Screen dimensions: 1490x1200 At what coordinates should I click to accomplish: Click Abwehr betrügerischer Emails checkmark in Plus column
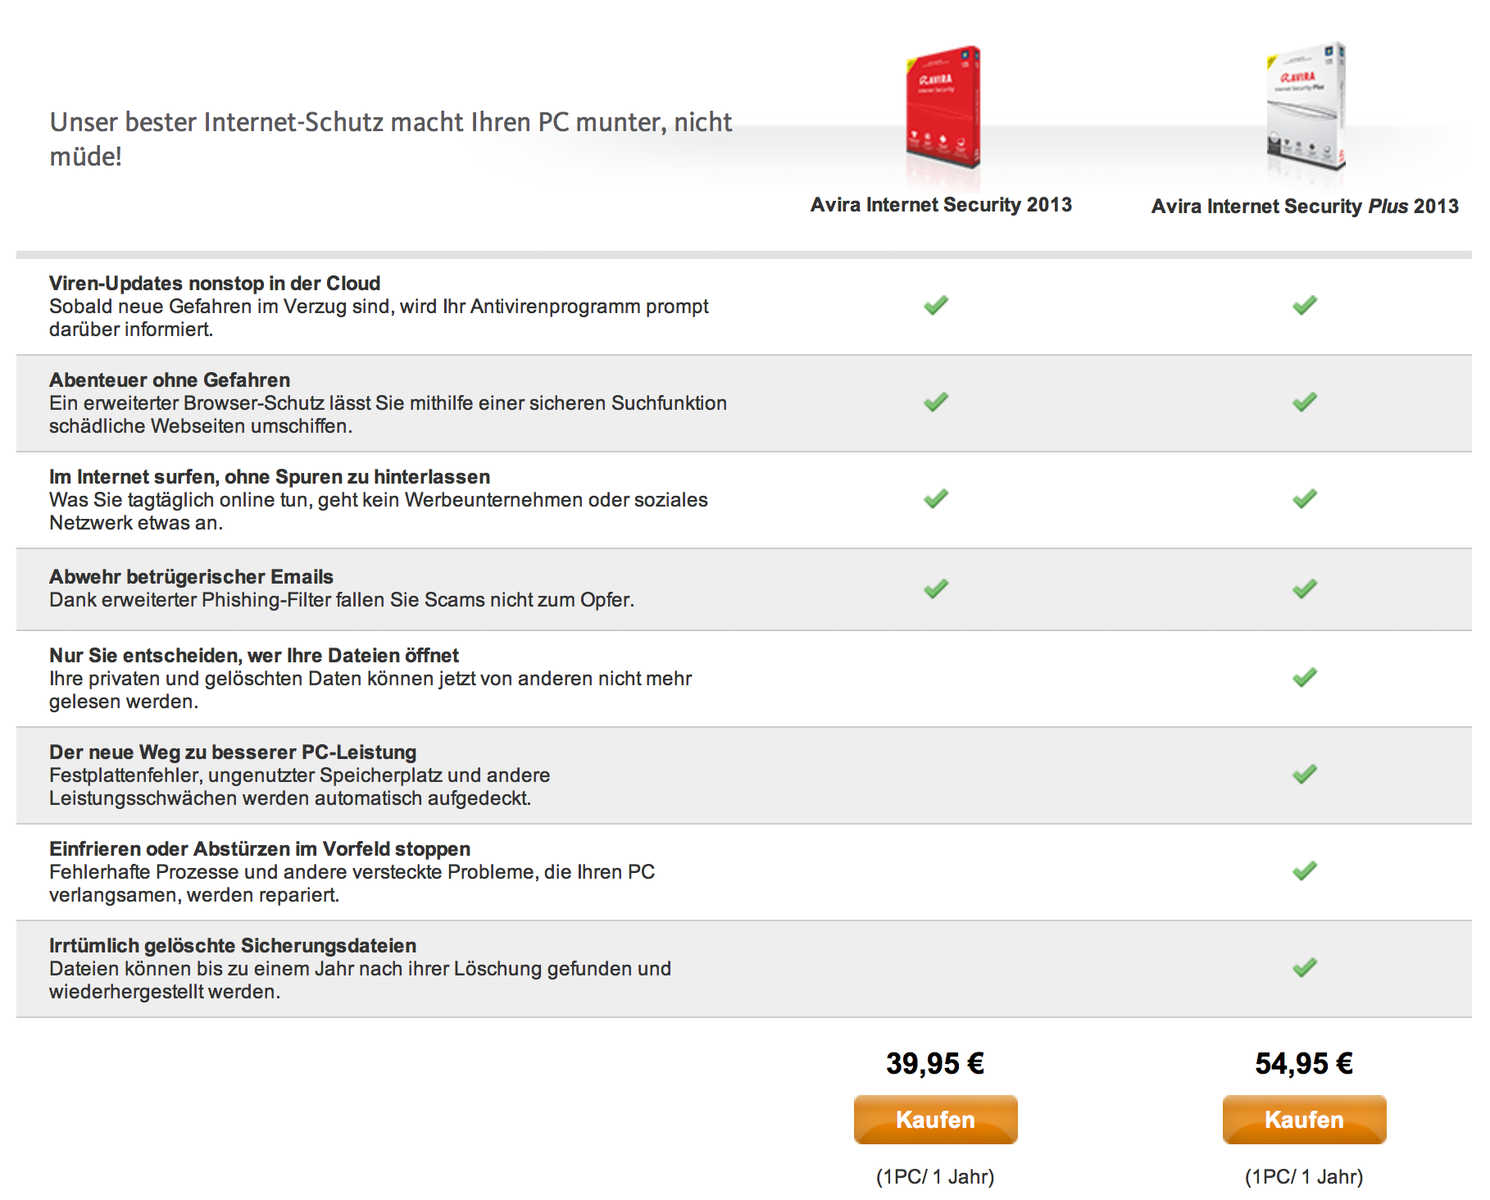pyautogui.click(x=1304, y=589)
